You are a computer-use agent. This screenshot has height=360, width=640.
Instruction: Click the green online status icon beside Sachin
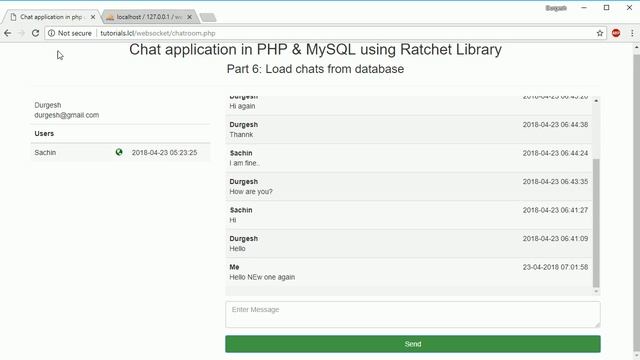coord(119,152)
